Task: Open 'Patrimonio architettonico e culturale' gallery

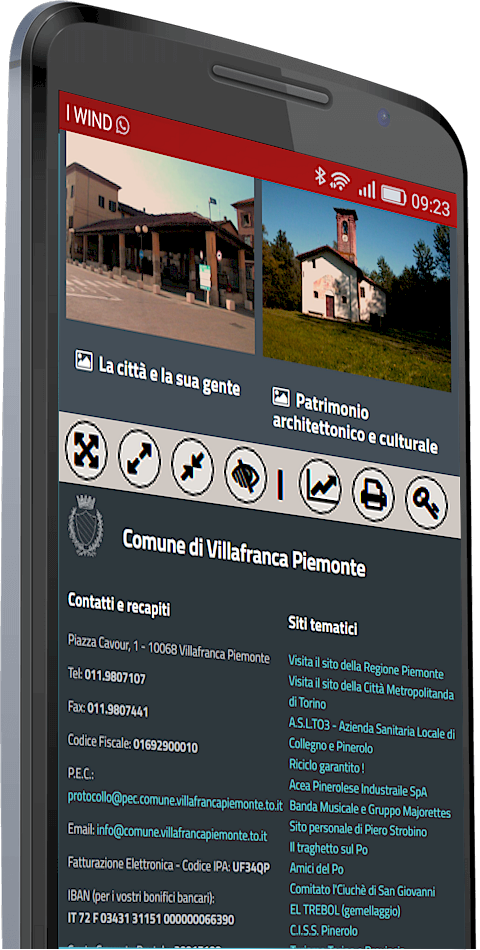Action: (355, 422)
